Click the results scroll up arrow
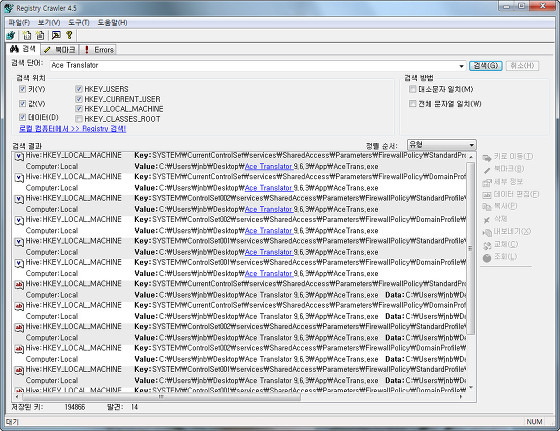560x431 pixels. click(x=471, y=156)
